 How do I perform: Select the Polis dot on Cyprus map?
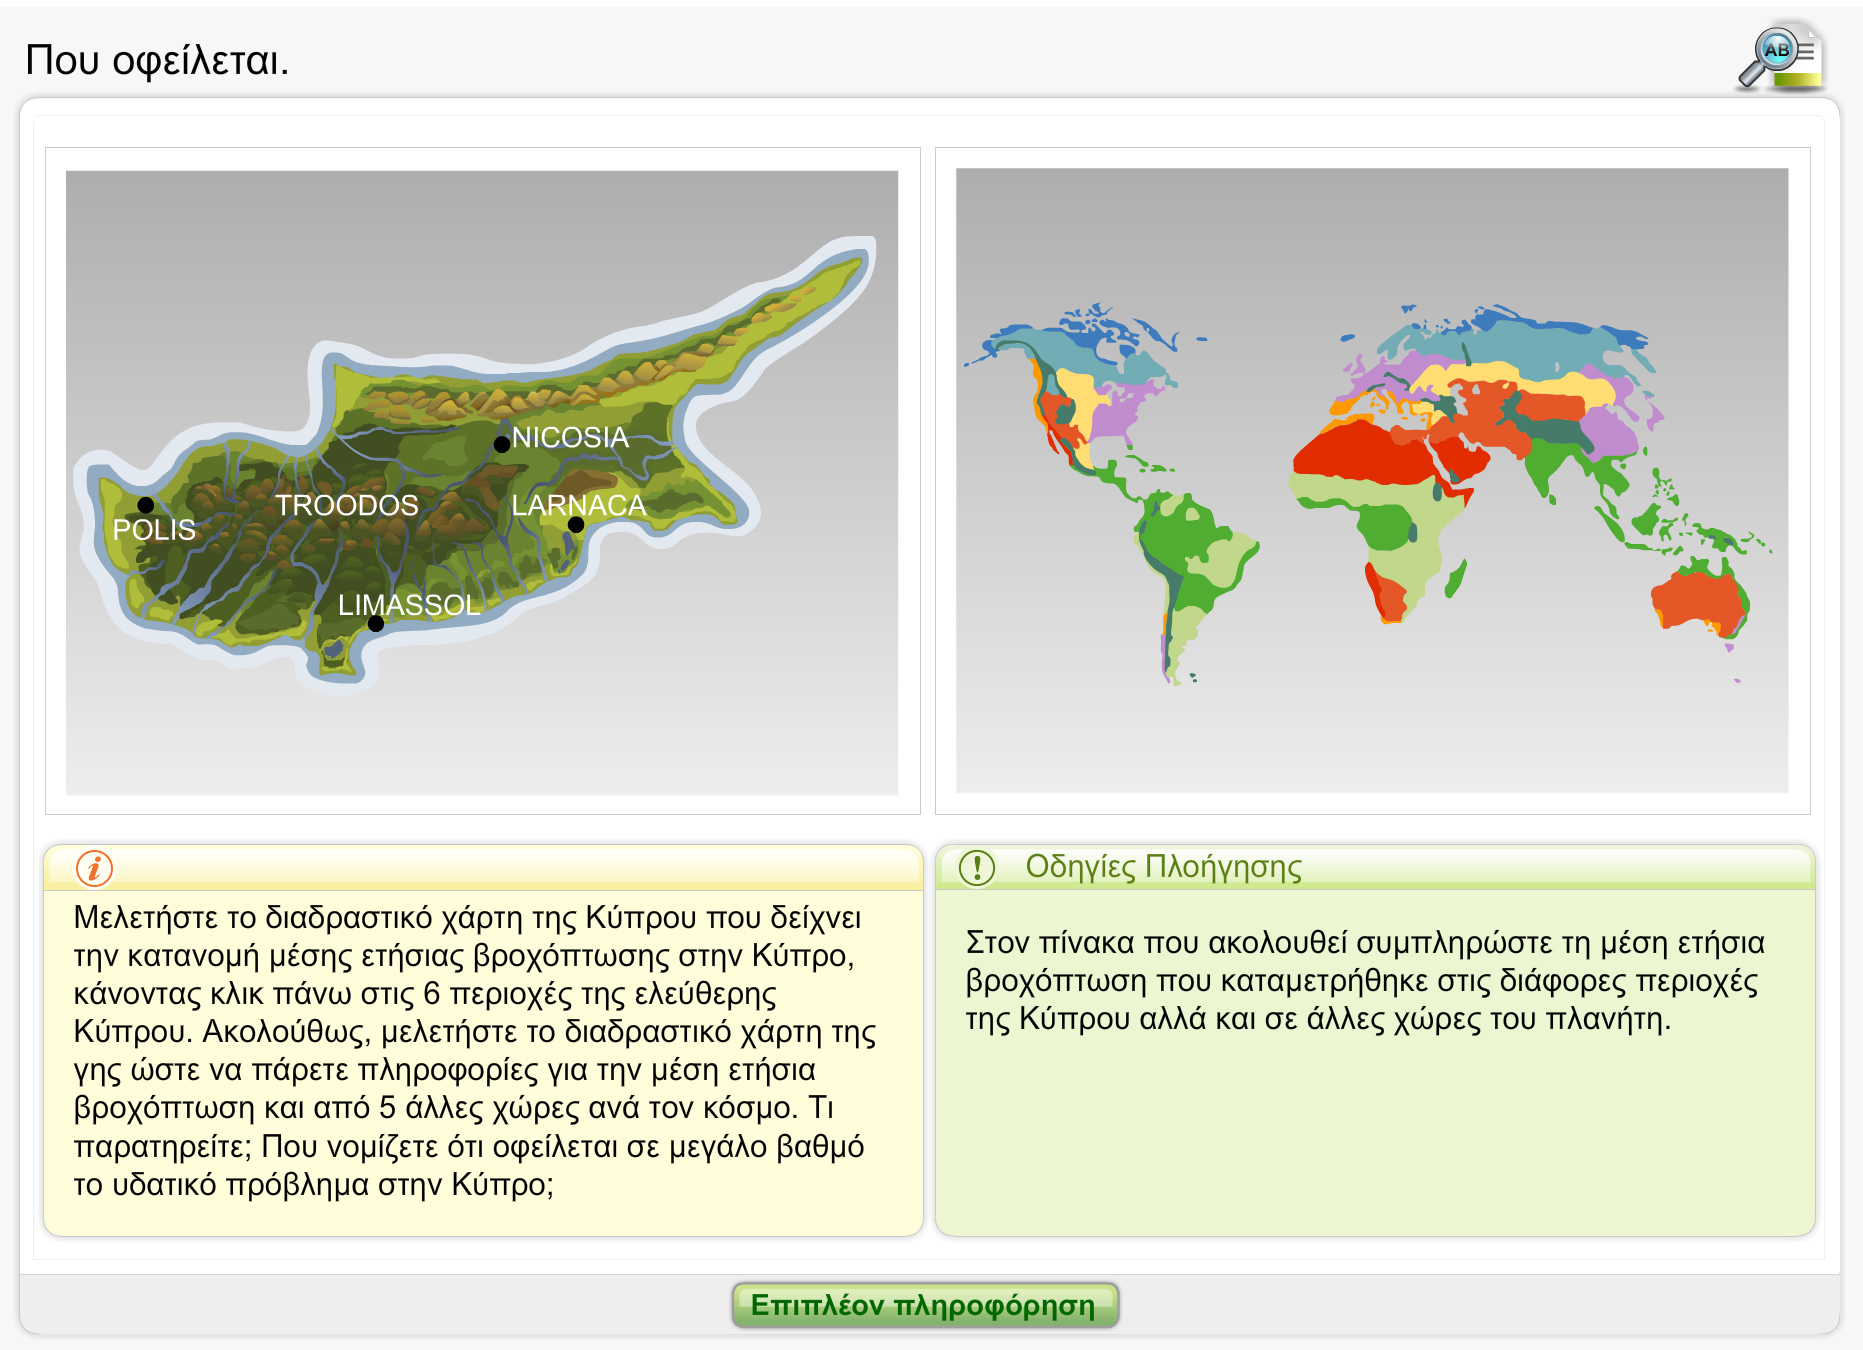point(146,505)
